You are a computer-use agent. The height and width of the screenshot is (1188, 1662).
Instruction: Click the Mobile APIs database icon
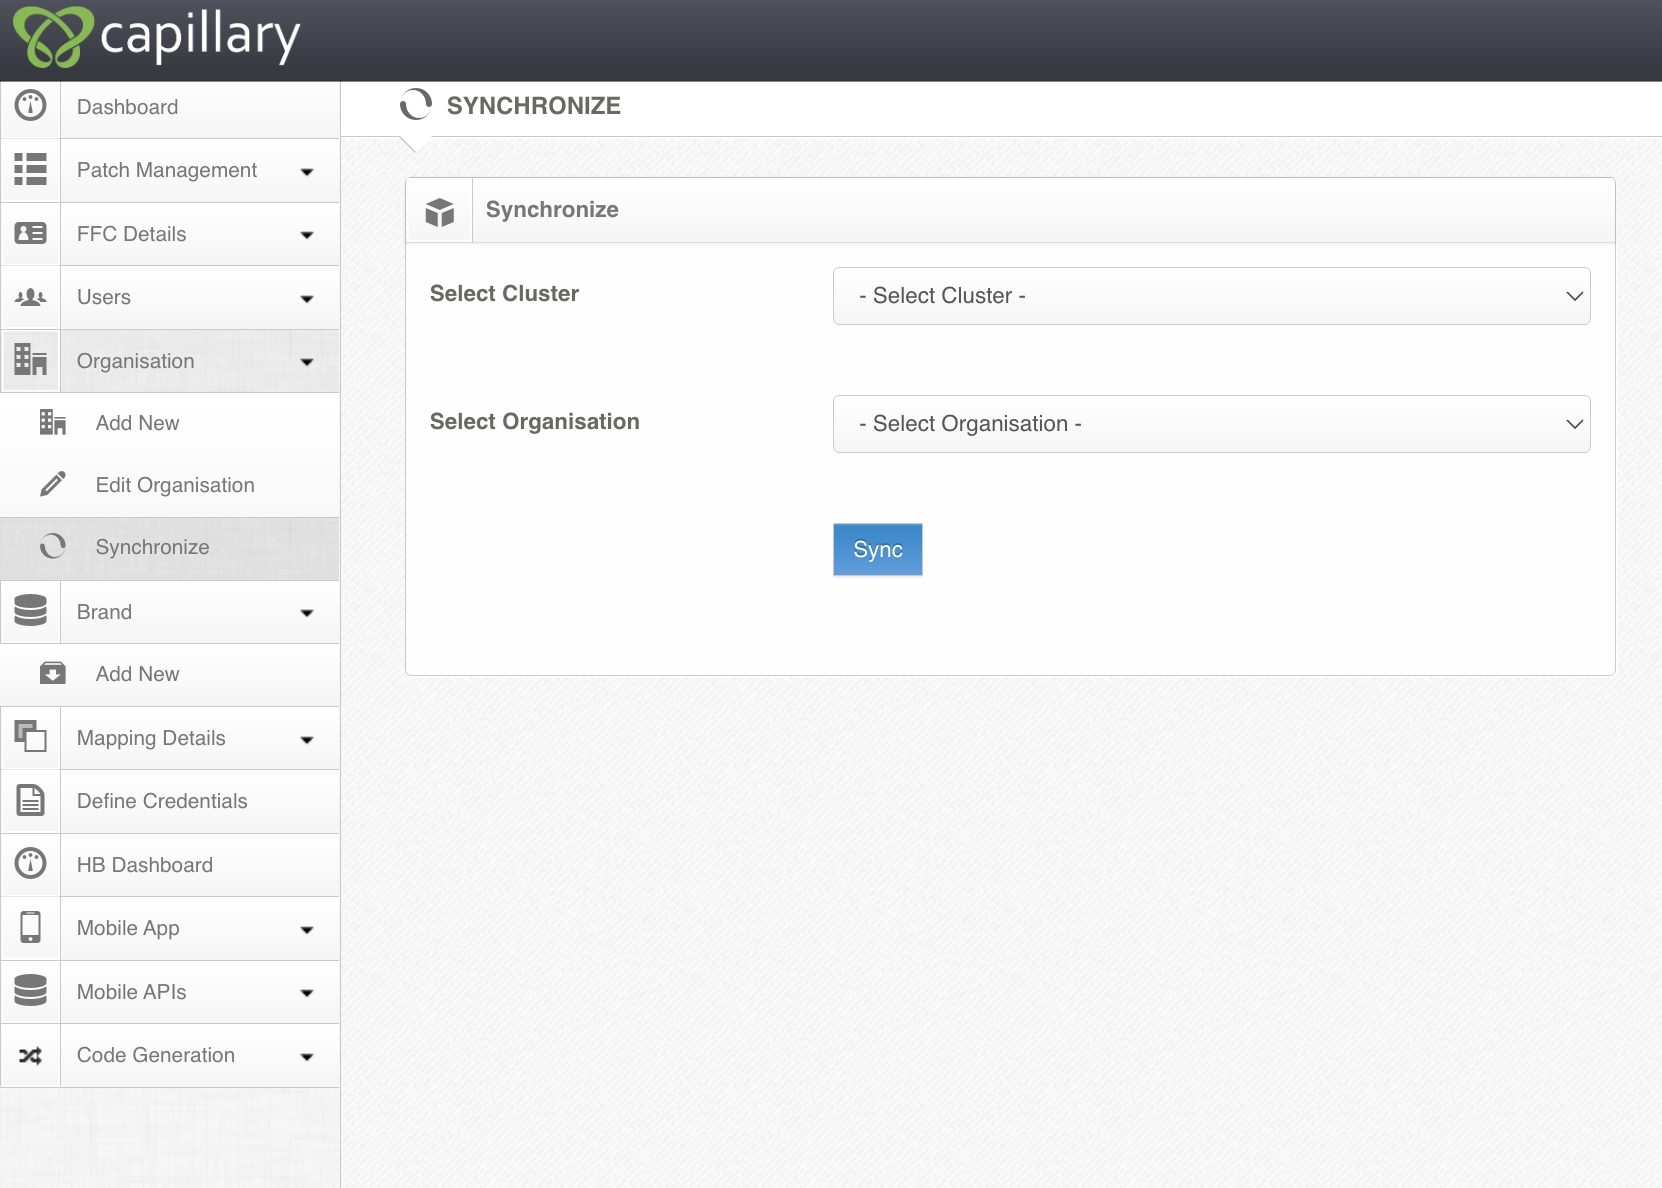[x=31, y=990]
